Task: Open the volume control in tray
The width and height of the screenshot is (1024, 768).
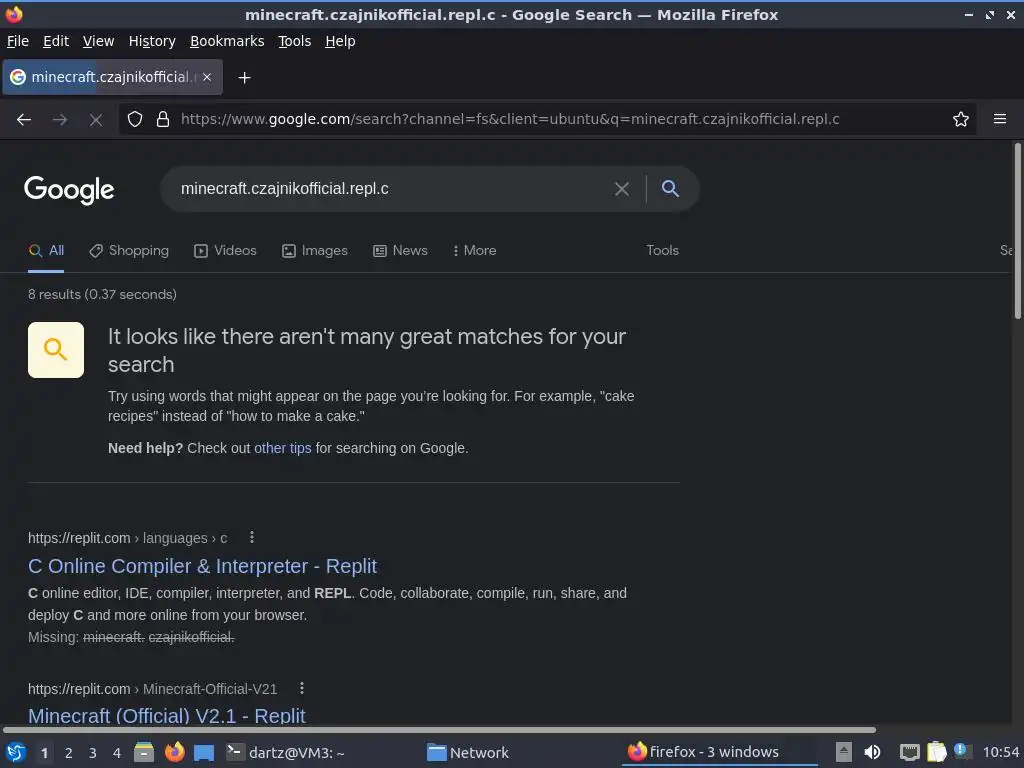Action: (872, 752)
